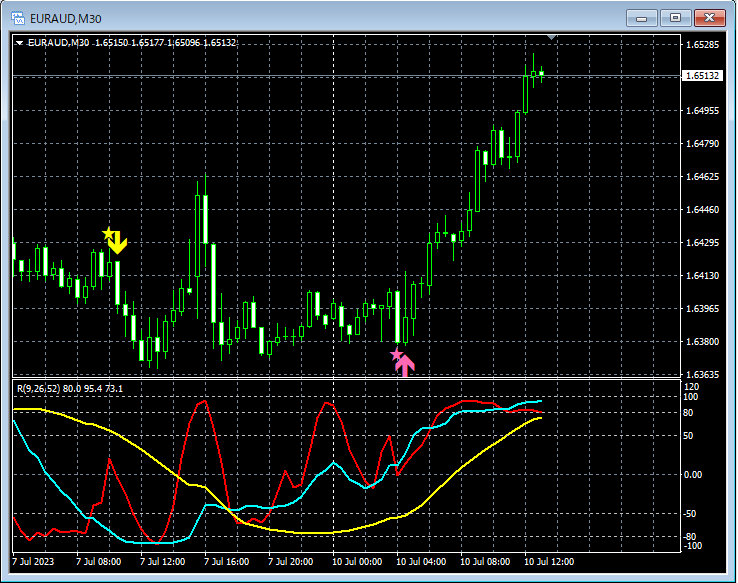Click the price scale value 1.64790
This screenshot has width=738, height=583.
[x=702, y=144]
